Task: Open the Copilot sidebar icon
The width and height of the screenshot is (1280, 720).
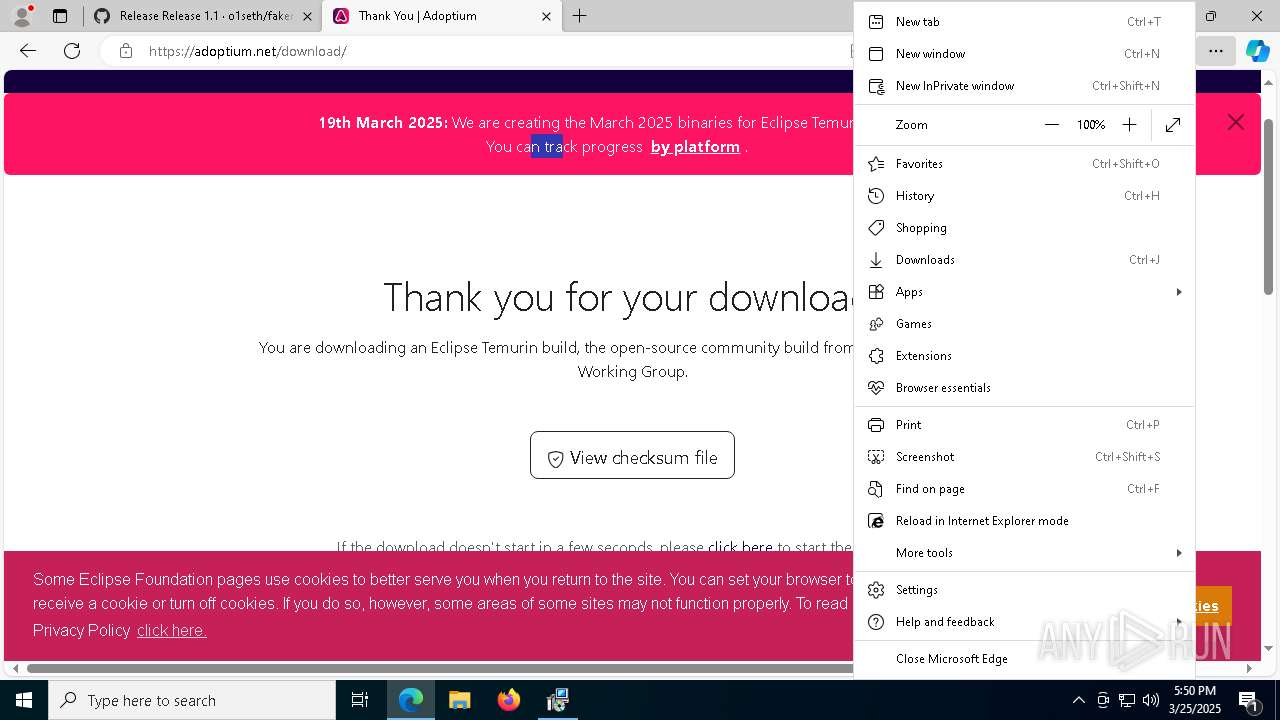Action: tap(1257, 51)
